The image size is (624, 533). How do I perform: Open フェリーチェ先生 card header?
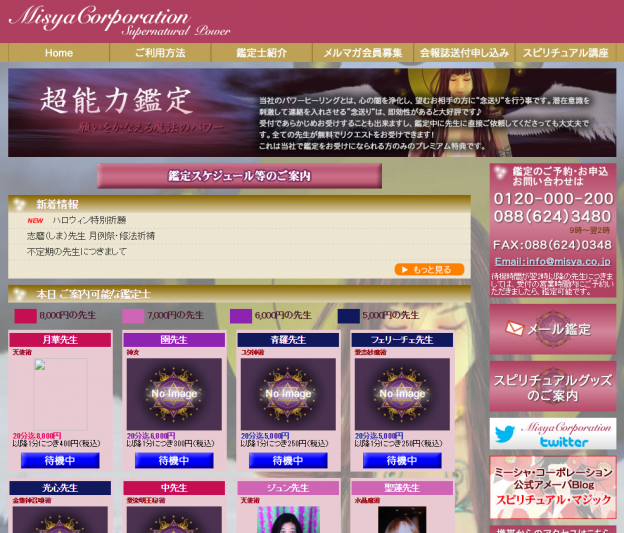[x=402, y=340]
